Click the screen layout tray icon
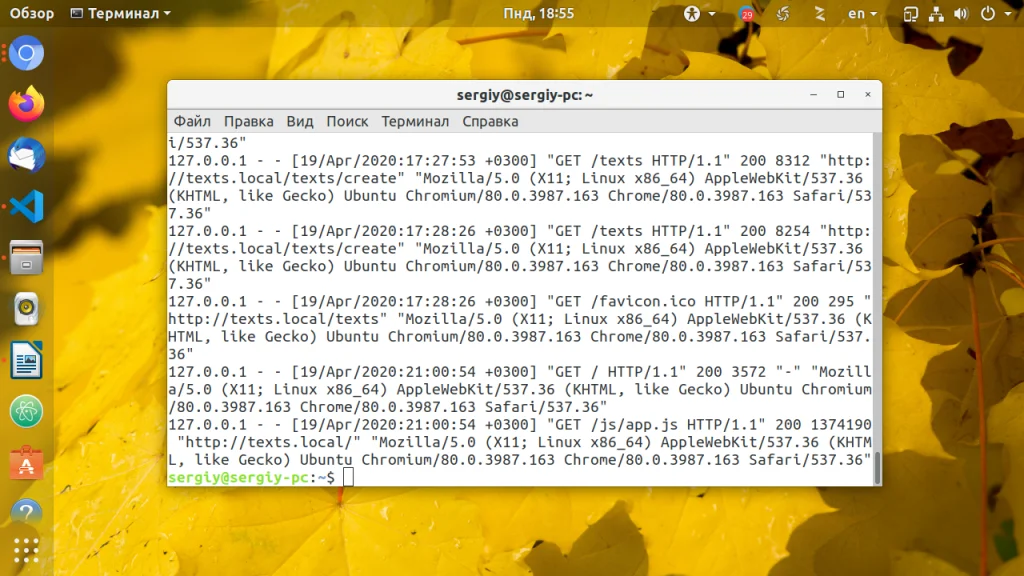This screenshot has height=576, width=1024. coord(910,14)
